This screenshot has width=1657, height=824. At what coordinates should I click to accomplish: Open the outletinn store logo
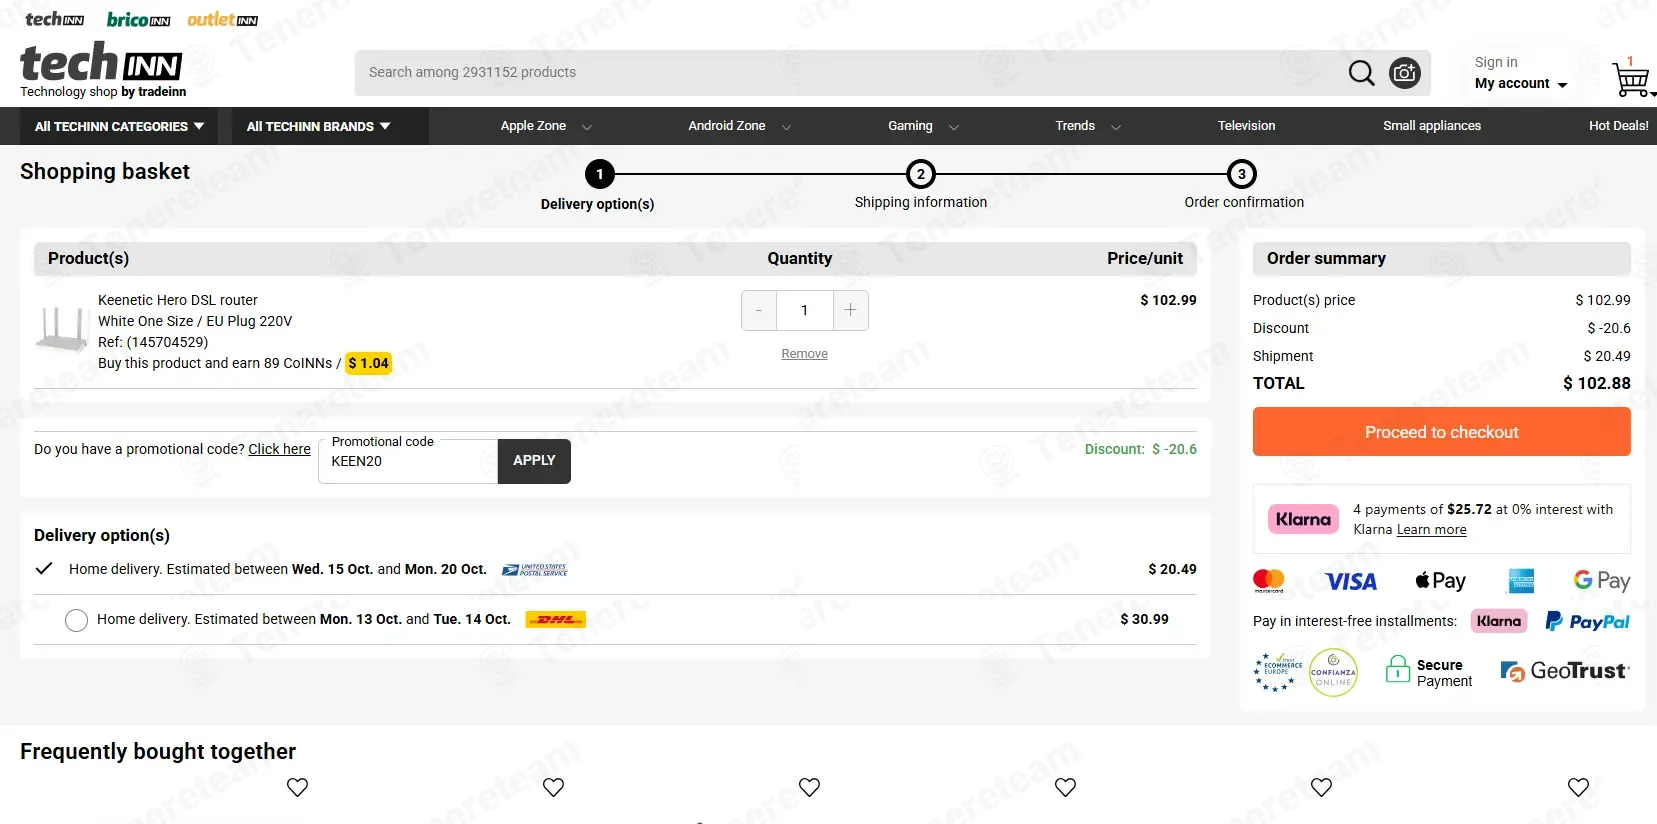point(222,20)
